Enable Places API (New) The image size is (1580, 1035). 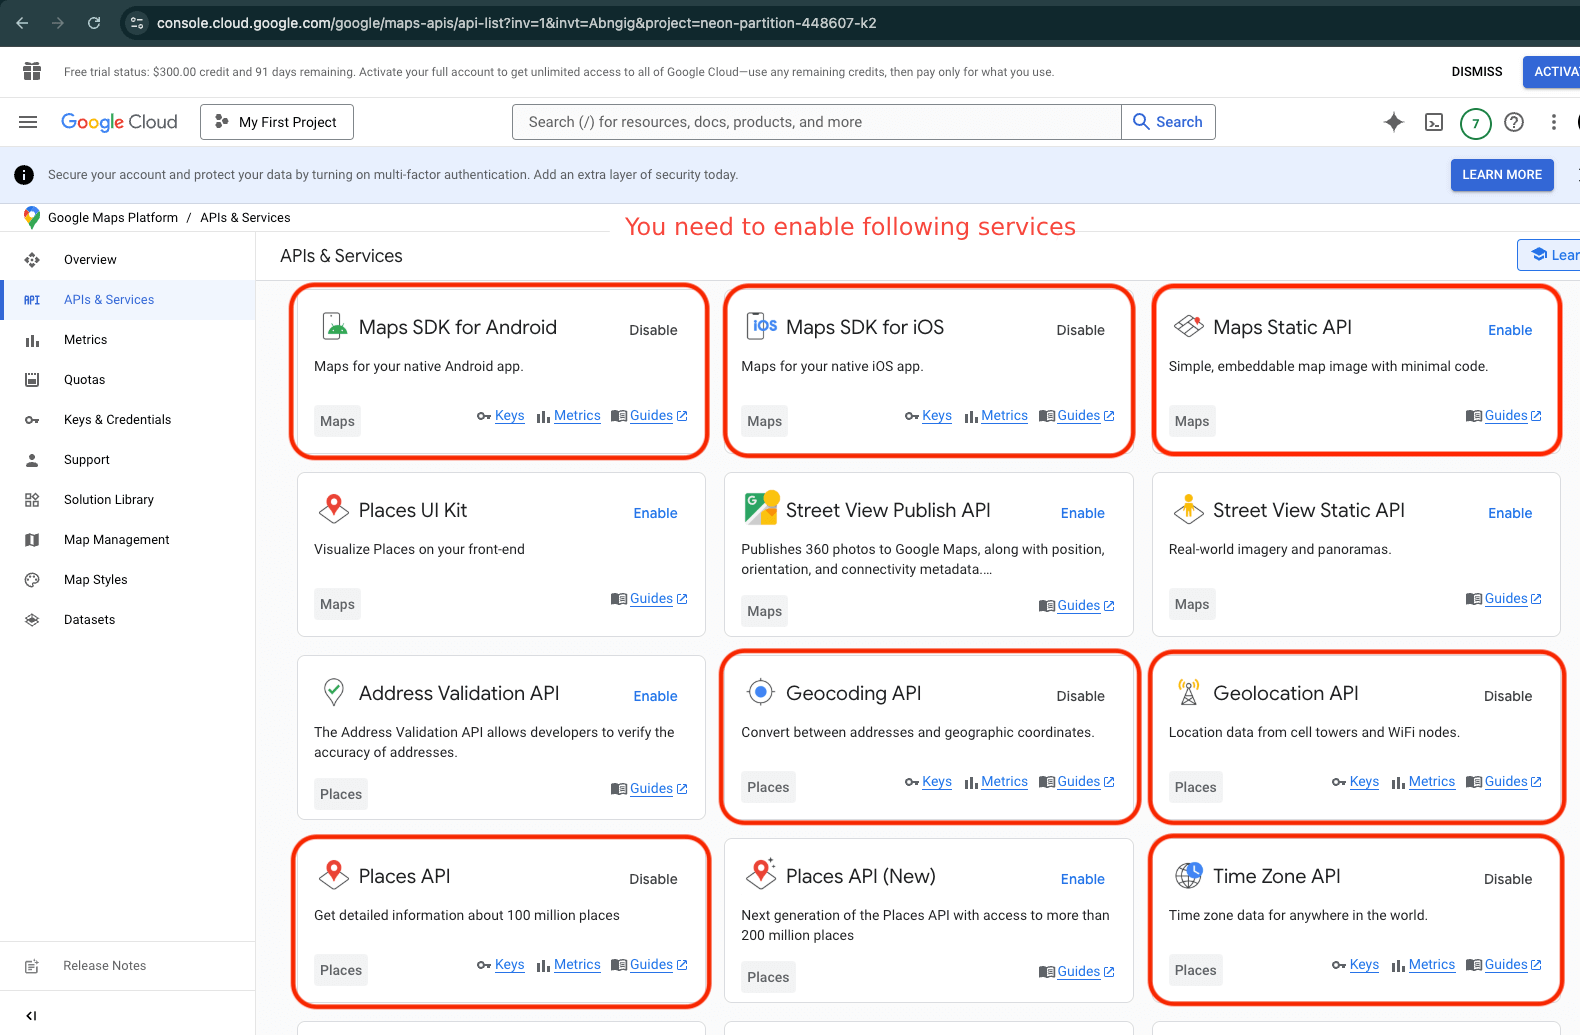pyautogui.click(x=1082, y=879)
